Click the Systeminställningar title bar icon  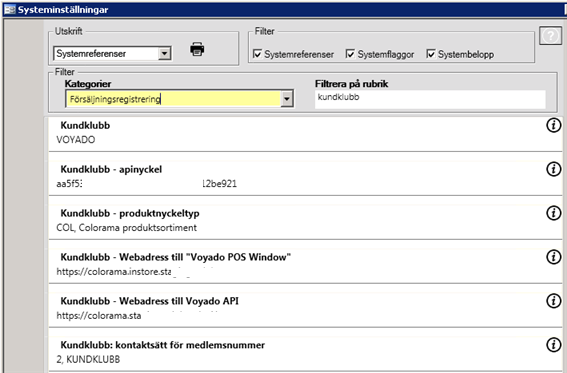(x=10, y=10)
